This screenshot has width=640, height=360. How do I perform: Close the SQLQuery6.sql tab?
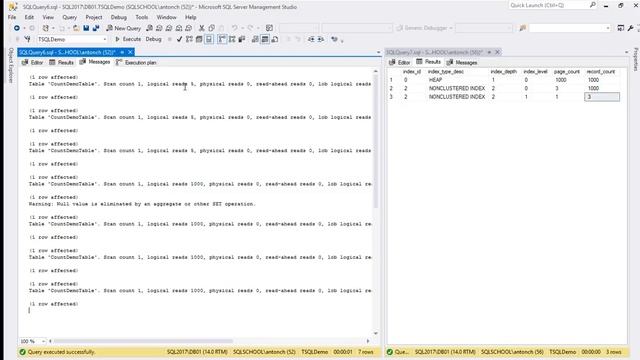(x=130, y=52)
